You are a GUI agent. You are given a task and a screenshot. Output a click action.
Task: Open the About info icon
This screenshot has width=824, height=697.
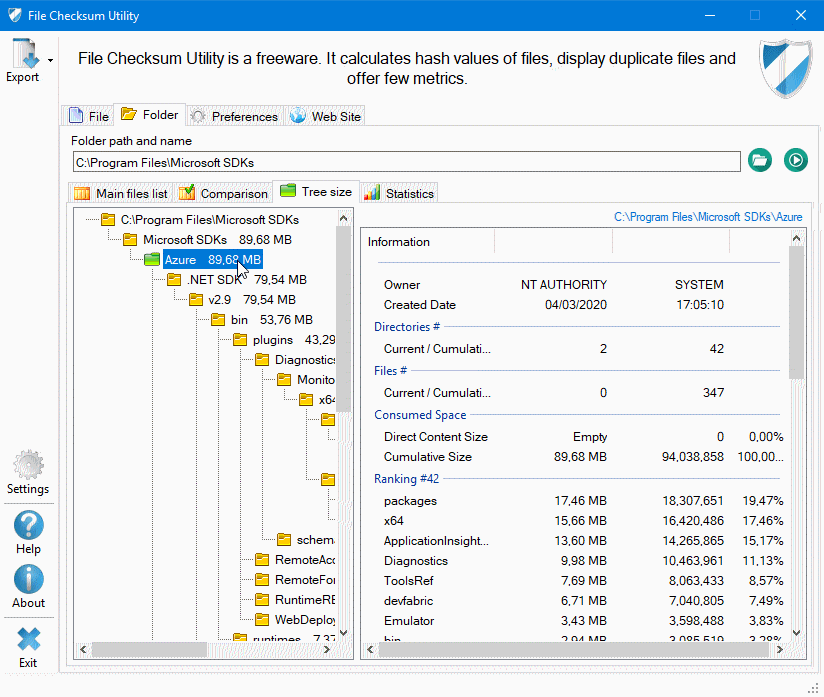(x=28, y=580)
